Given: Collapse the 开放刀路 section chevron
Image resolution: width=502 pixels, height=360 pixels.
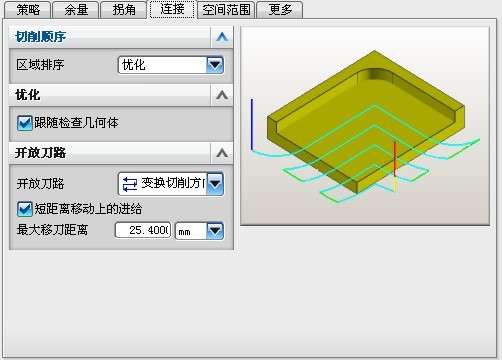Looking at the screenshot, I should tap(222, 153).
